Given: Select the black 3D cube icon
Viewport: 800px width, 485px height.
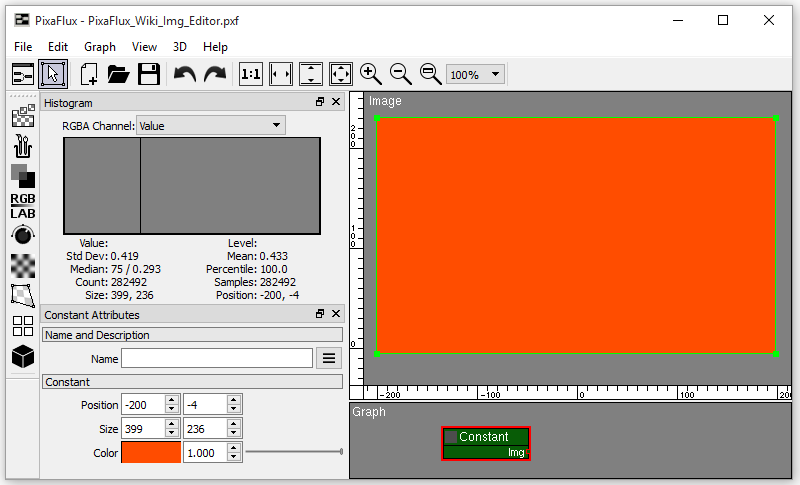Looking at the screenshot, I should click(22, 355).
